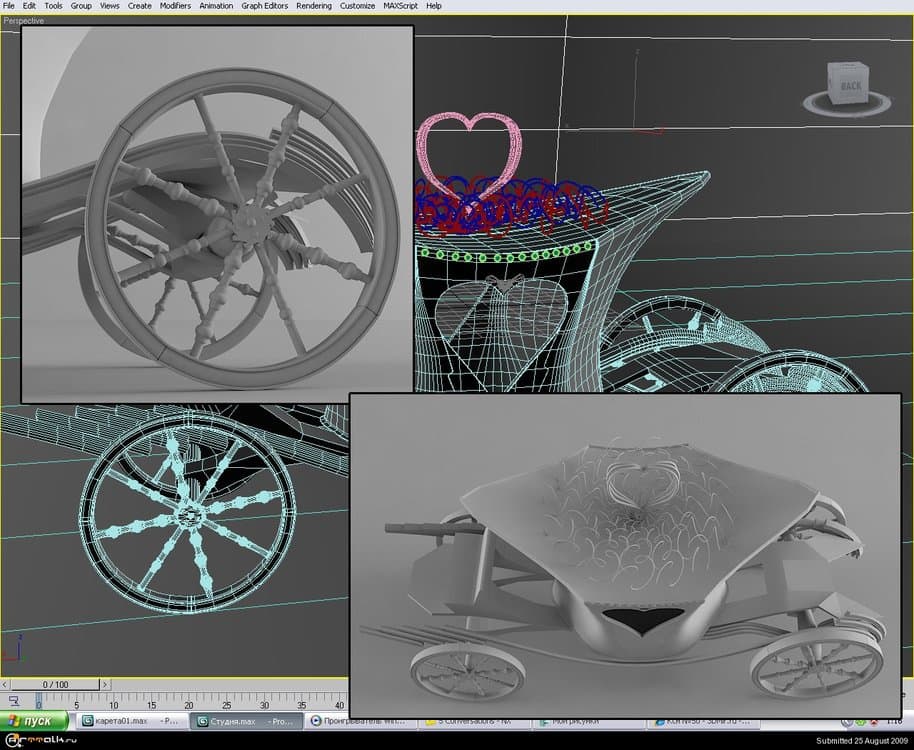914x750 pixels.
Task: Step time slider forward with right arrow
Action: [x=105, y=685]
